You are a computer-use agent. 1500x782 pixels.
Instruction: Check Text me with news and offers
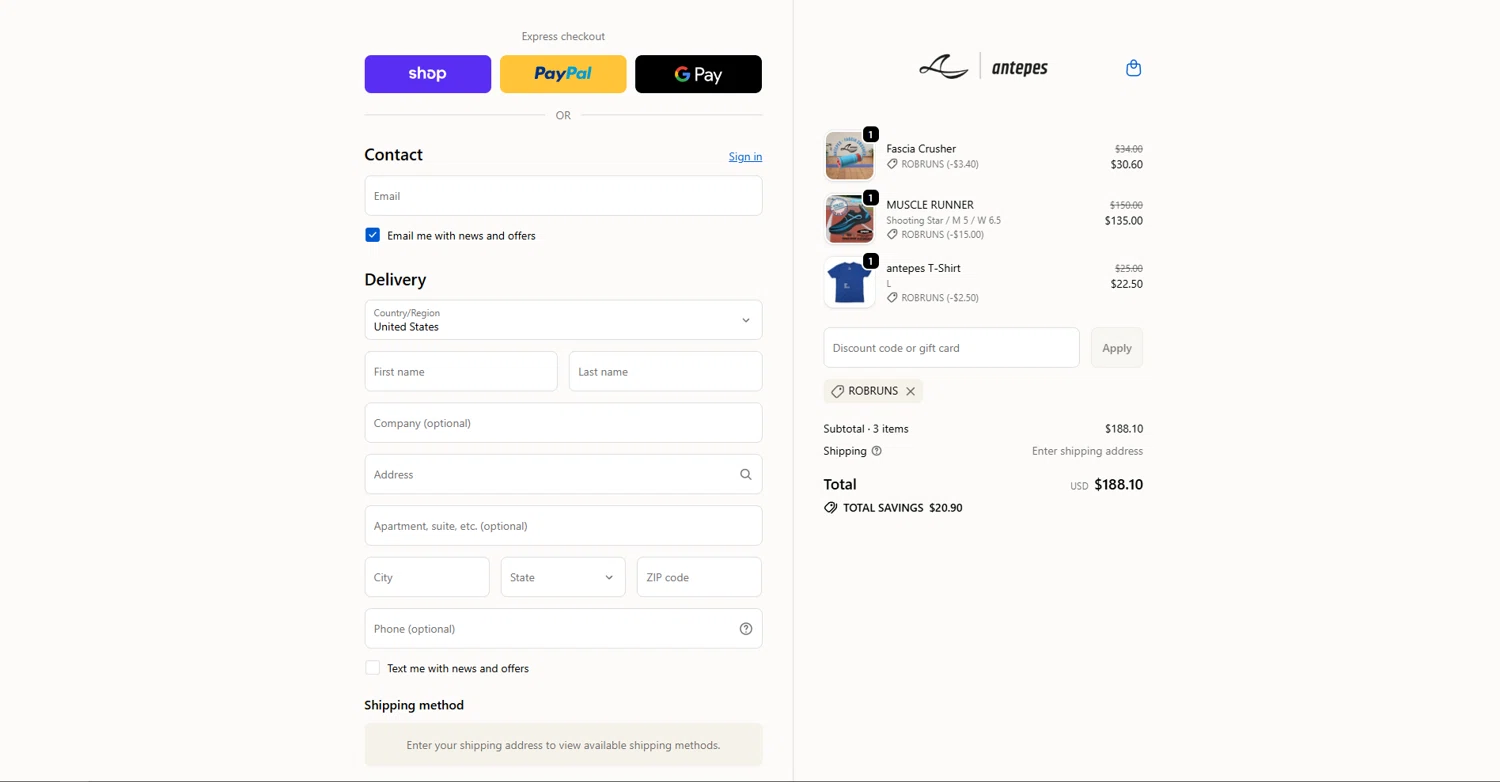click(x=372, y=668)
